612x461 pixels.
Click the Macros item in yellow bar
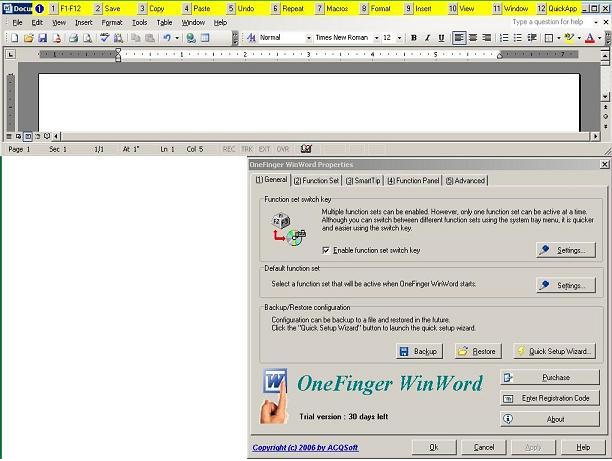click(x=333, y=8)
